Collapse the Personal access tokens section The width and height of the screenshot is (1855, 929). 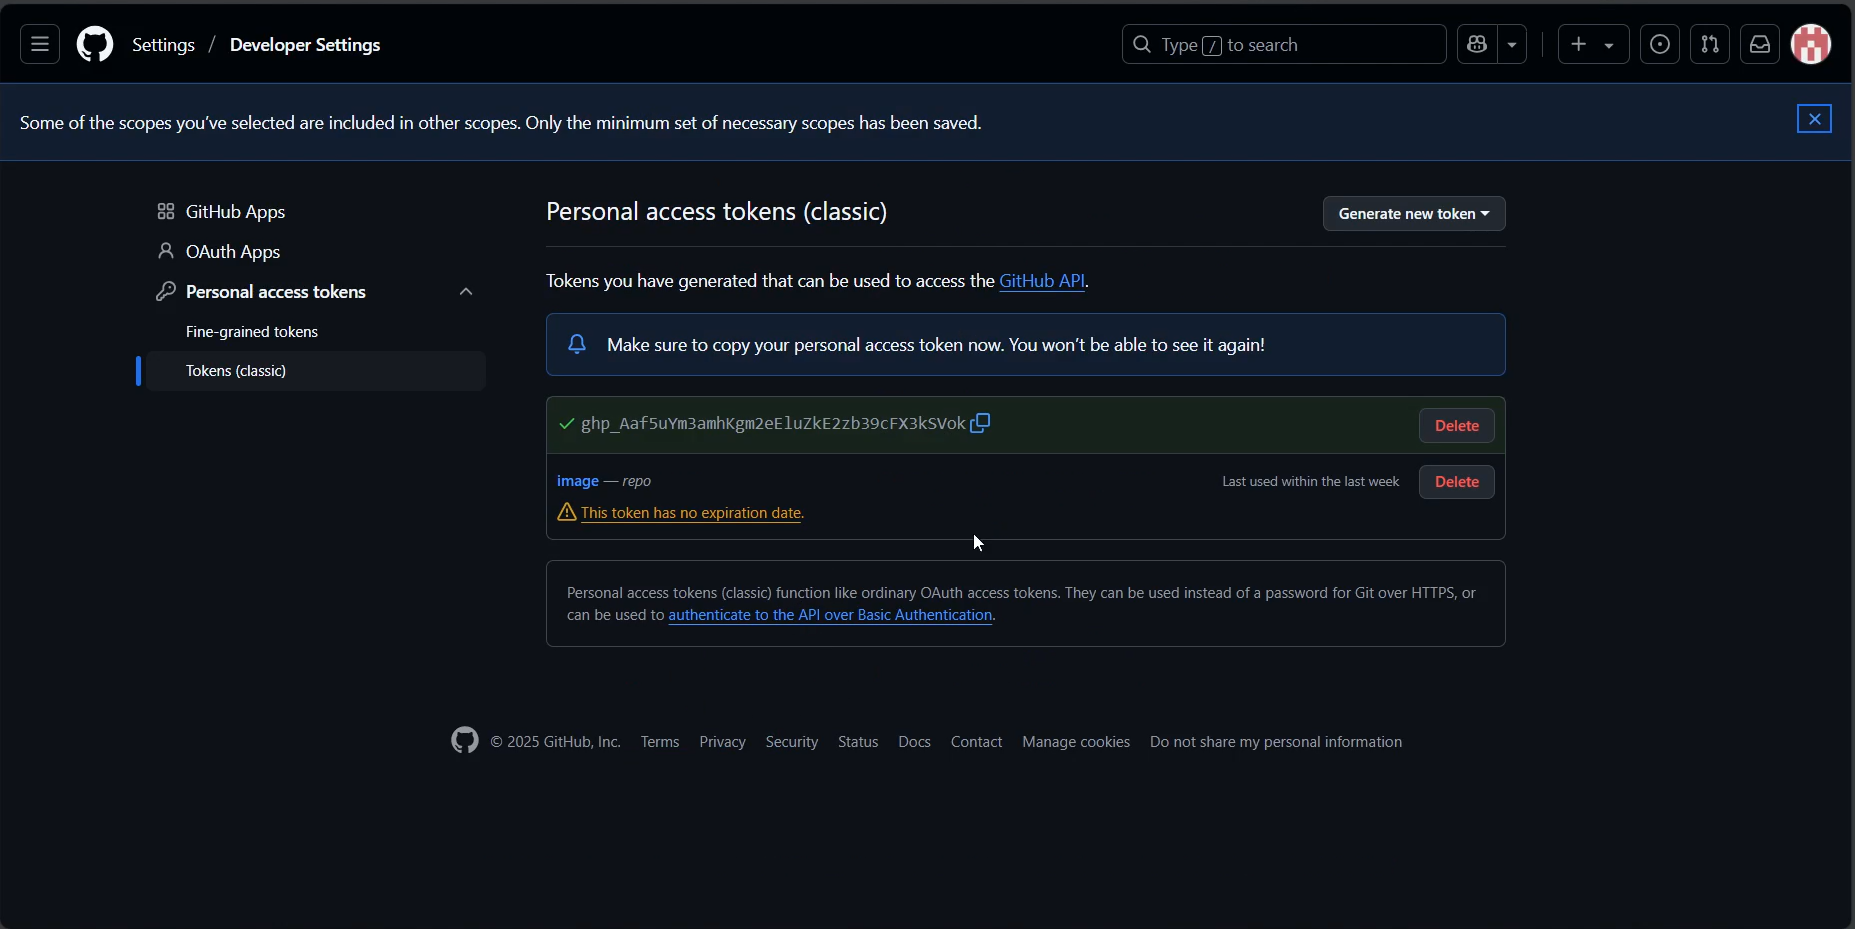tap(466, 292)
